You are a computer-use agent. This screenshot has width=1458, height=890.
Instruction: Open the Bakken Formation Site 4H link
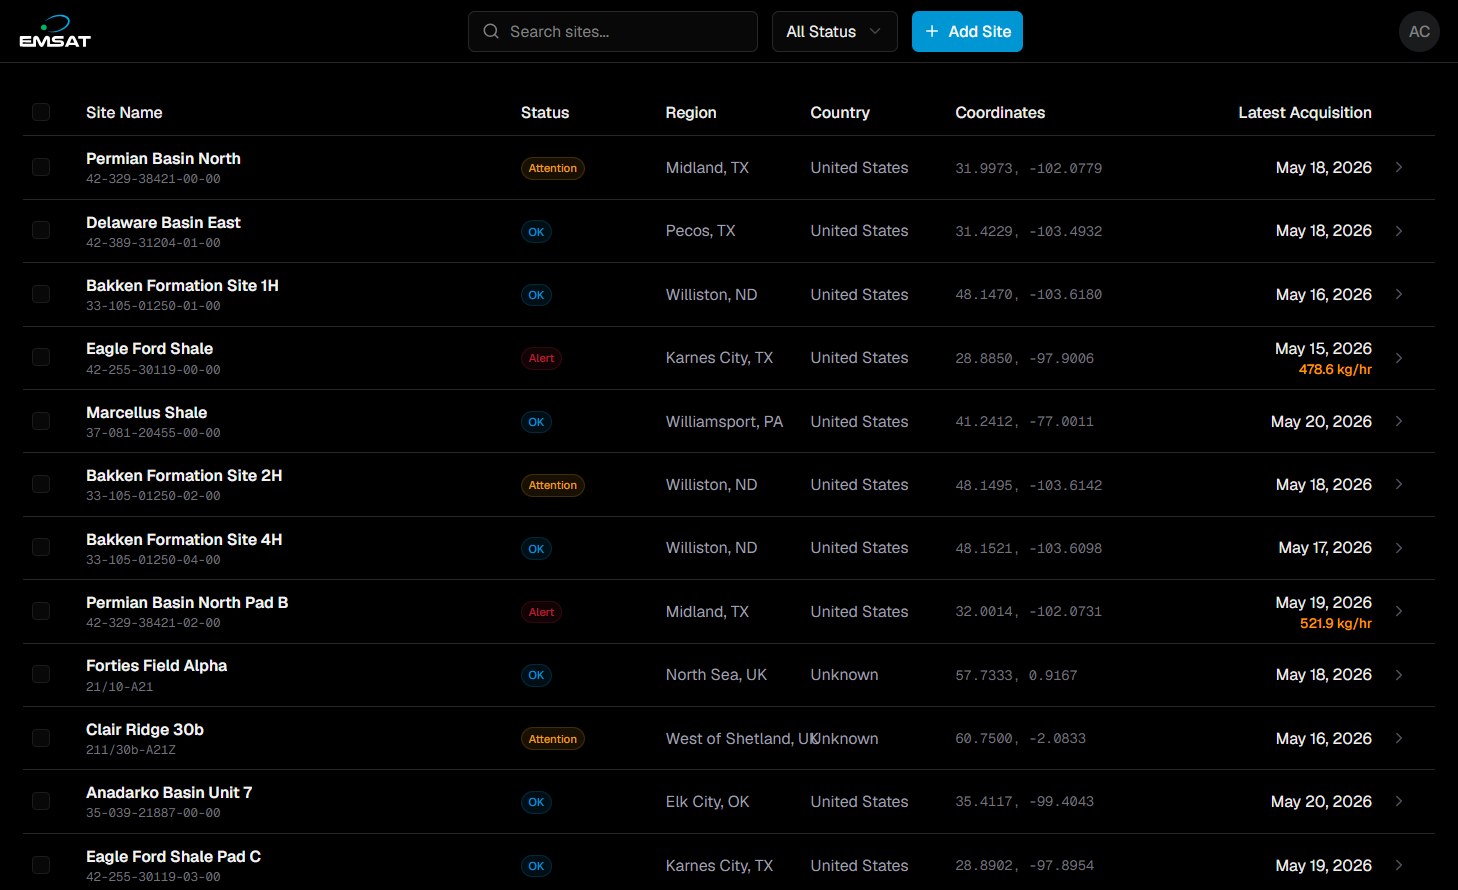(184, 539)
